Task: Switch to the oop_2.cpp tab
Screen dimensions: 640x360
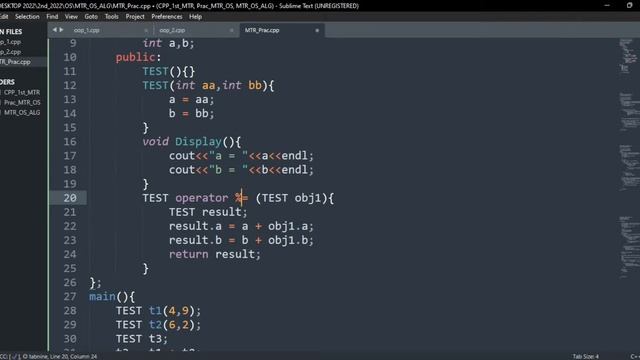Action: (172, 30)
